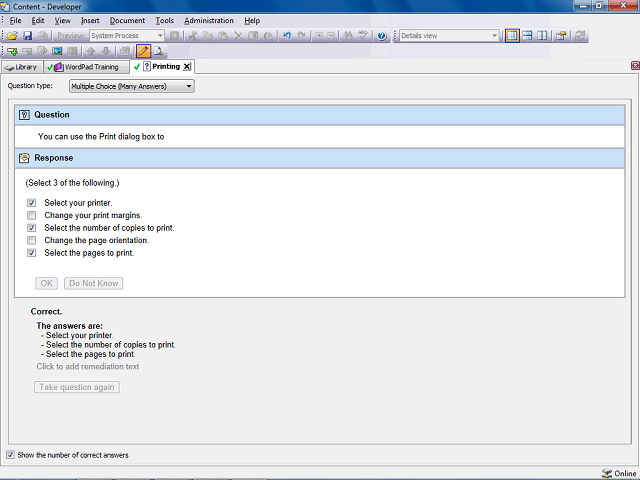
Task: Click the Print toolbar icon beside Save
Action: [x=42, y=36]
